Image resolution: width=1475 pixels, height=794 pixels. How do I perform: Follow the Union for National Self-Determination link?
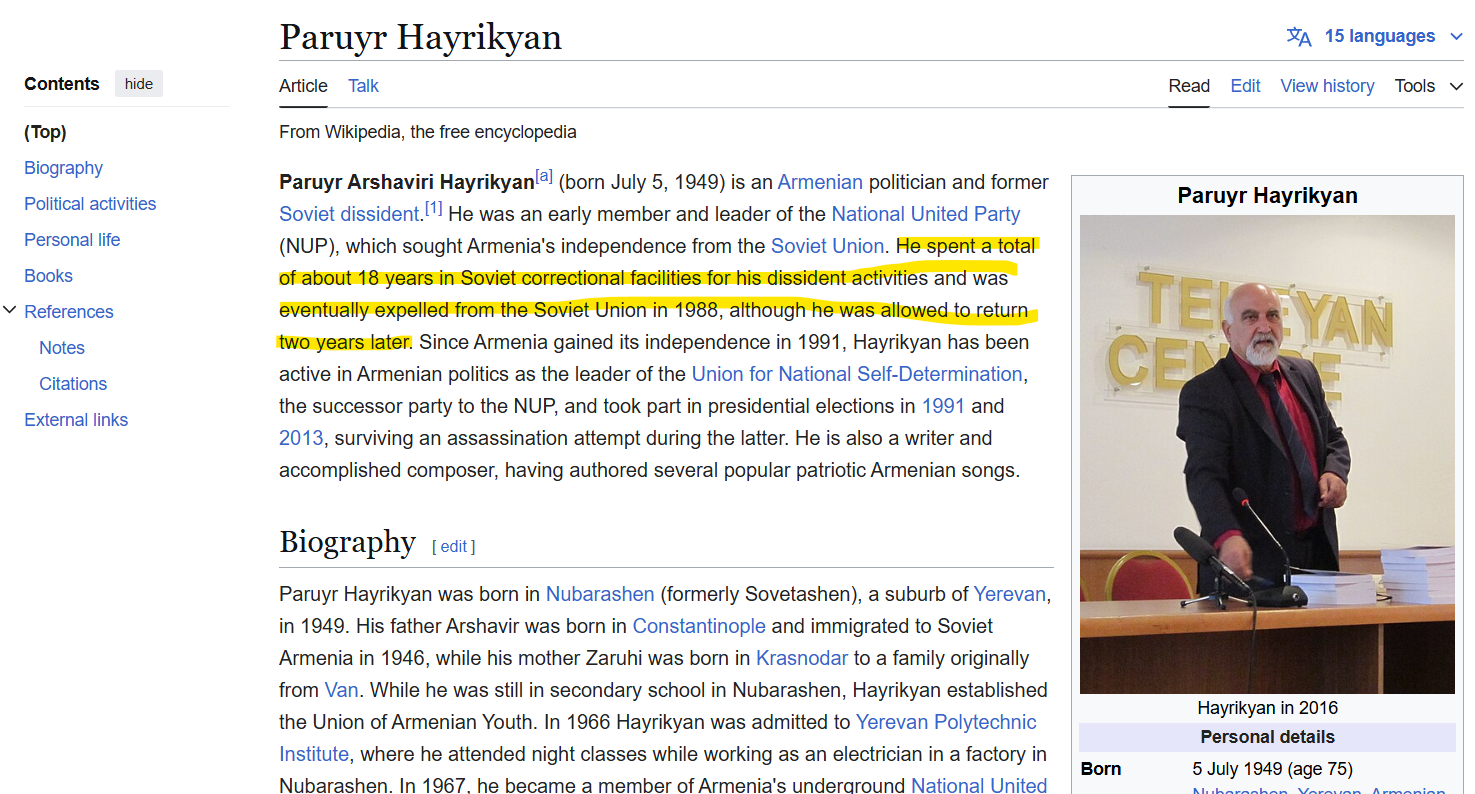coord(856,374)
